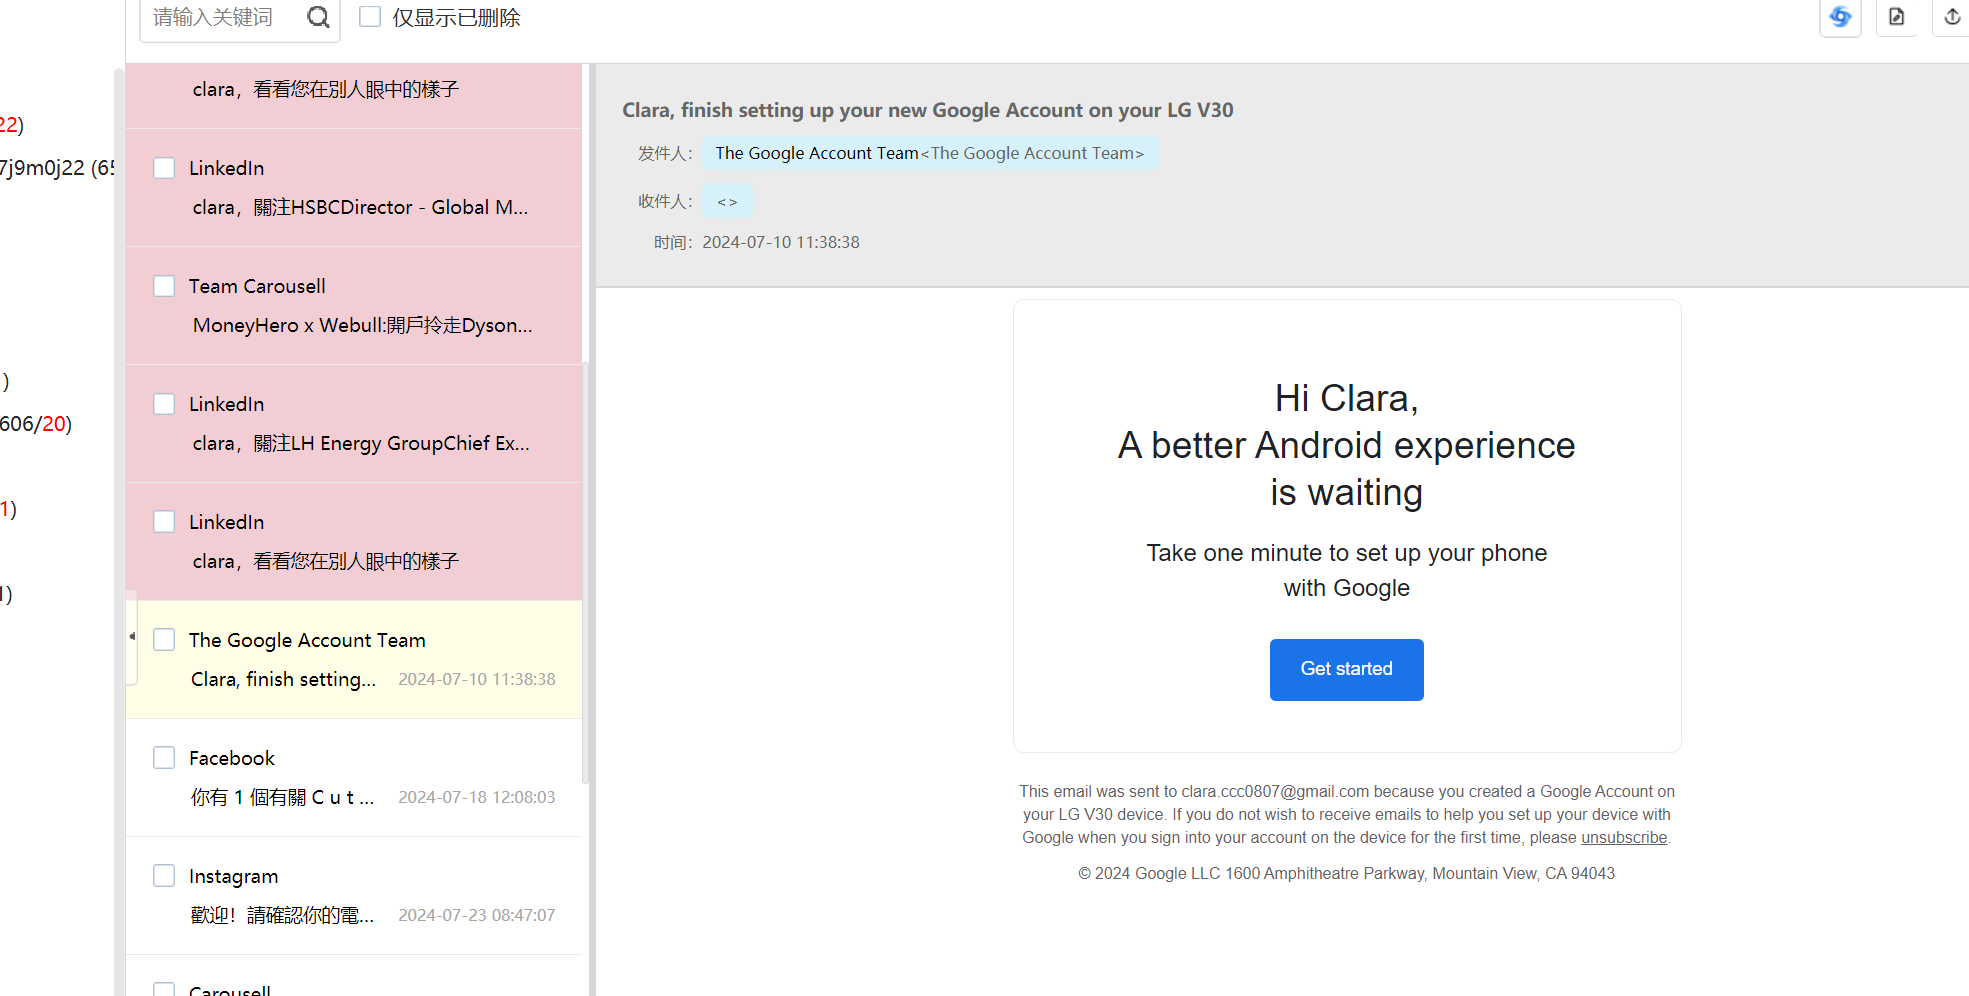Follow the unsubscribe link in the email footer

tap(1624, 838)
